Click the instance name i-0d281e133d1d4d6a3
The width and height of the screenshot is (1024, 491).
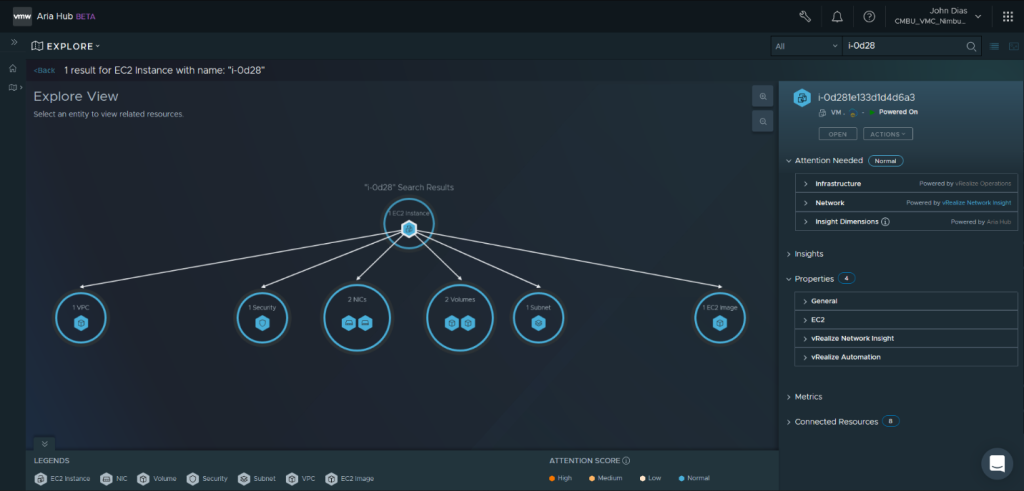tap(867, 98)
